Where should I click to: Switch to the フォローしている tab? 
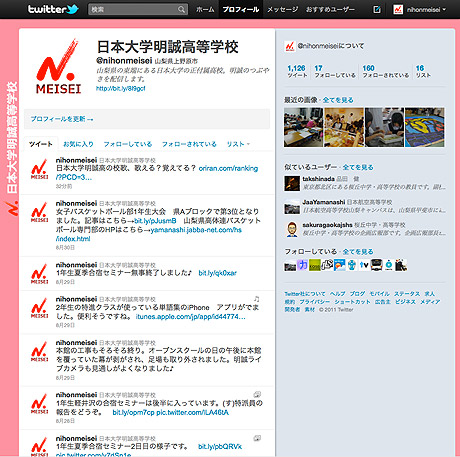pyautogui.click(x=128, y=144)
